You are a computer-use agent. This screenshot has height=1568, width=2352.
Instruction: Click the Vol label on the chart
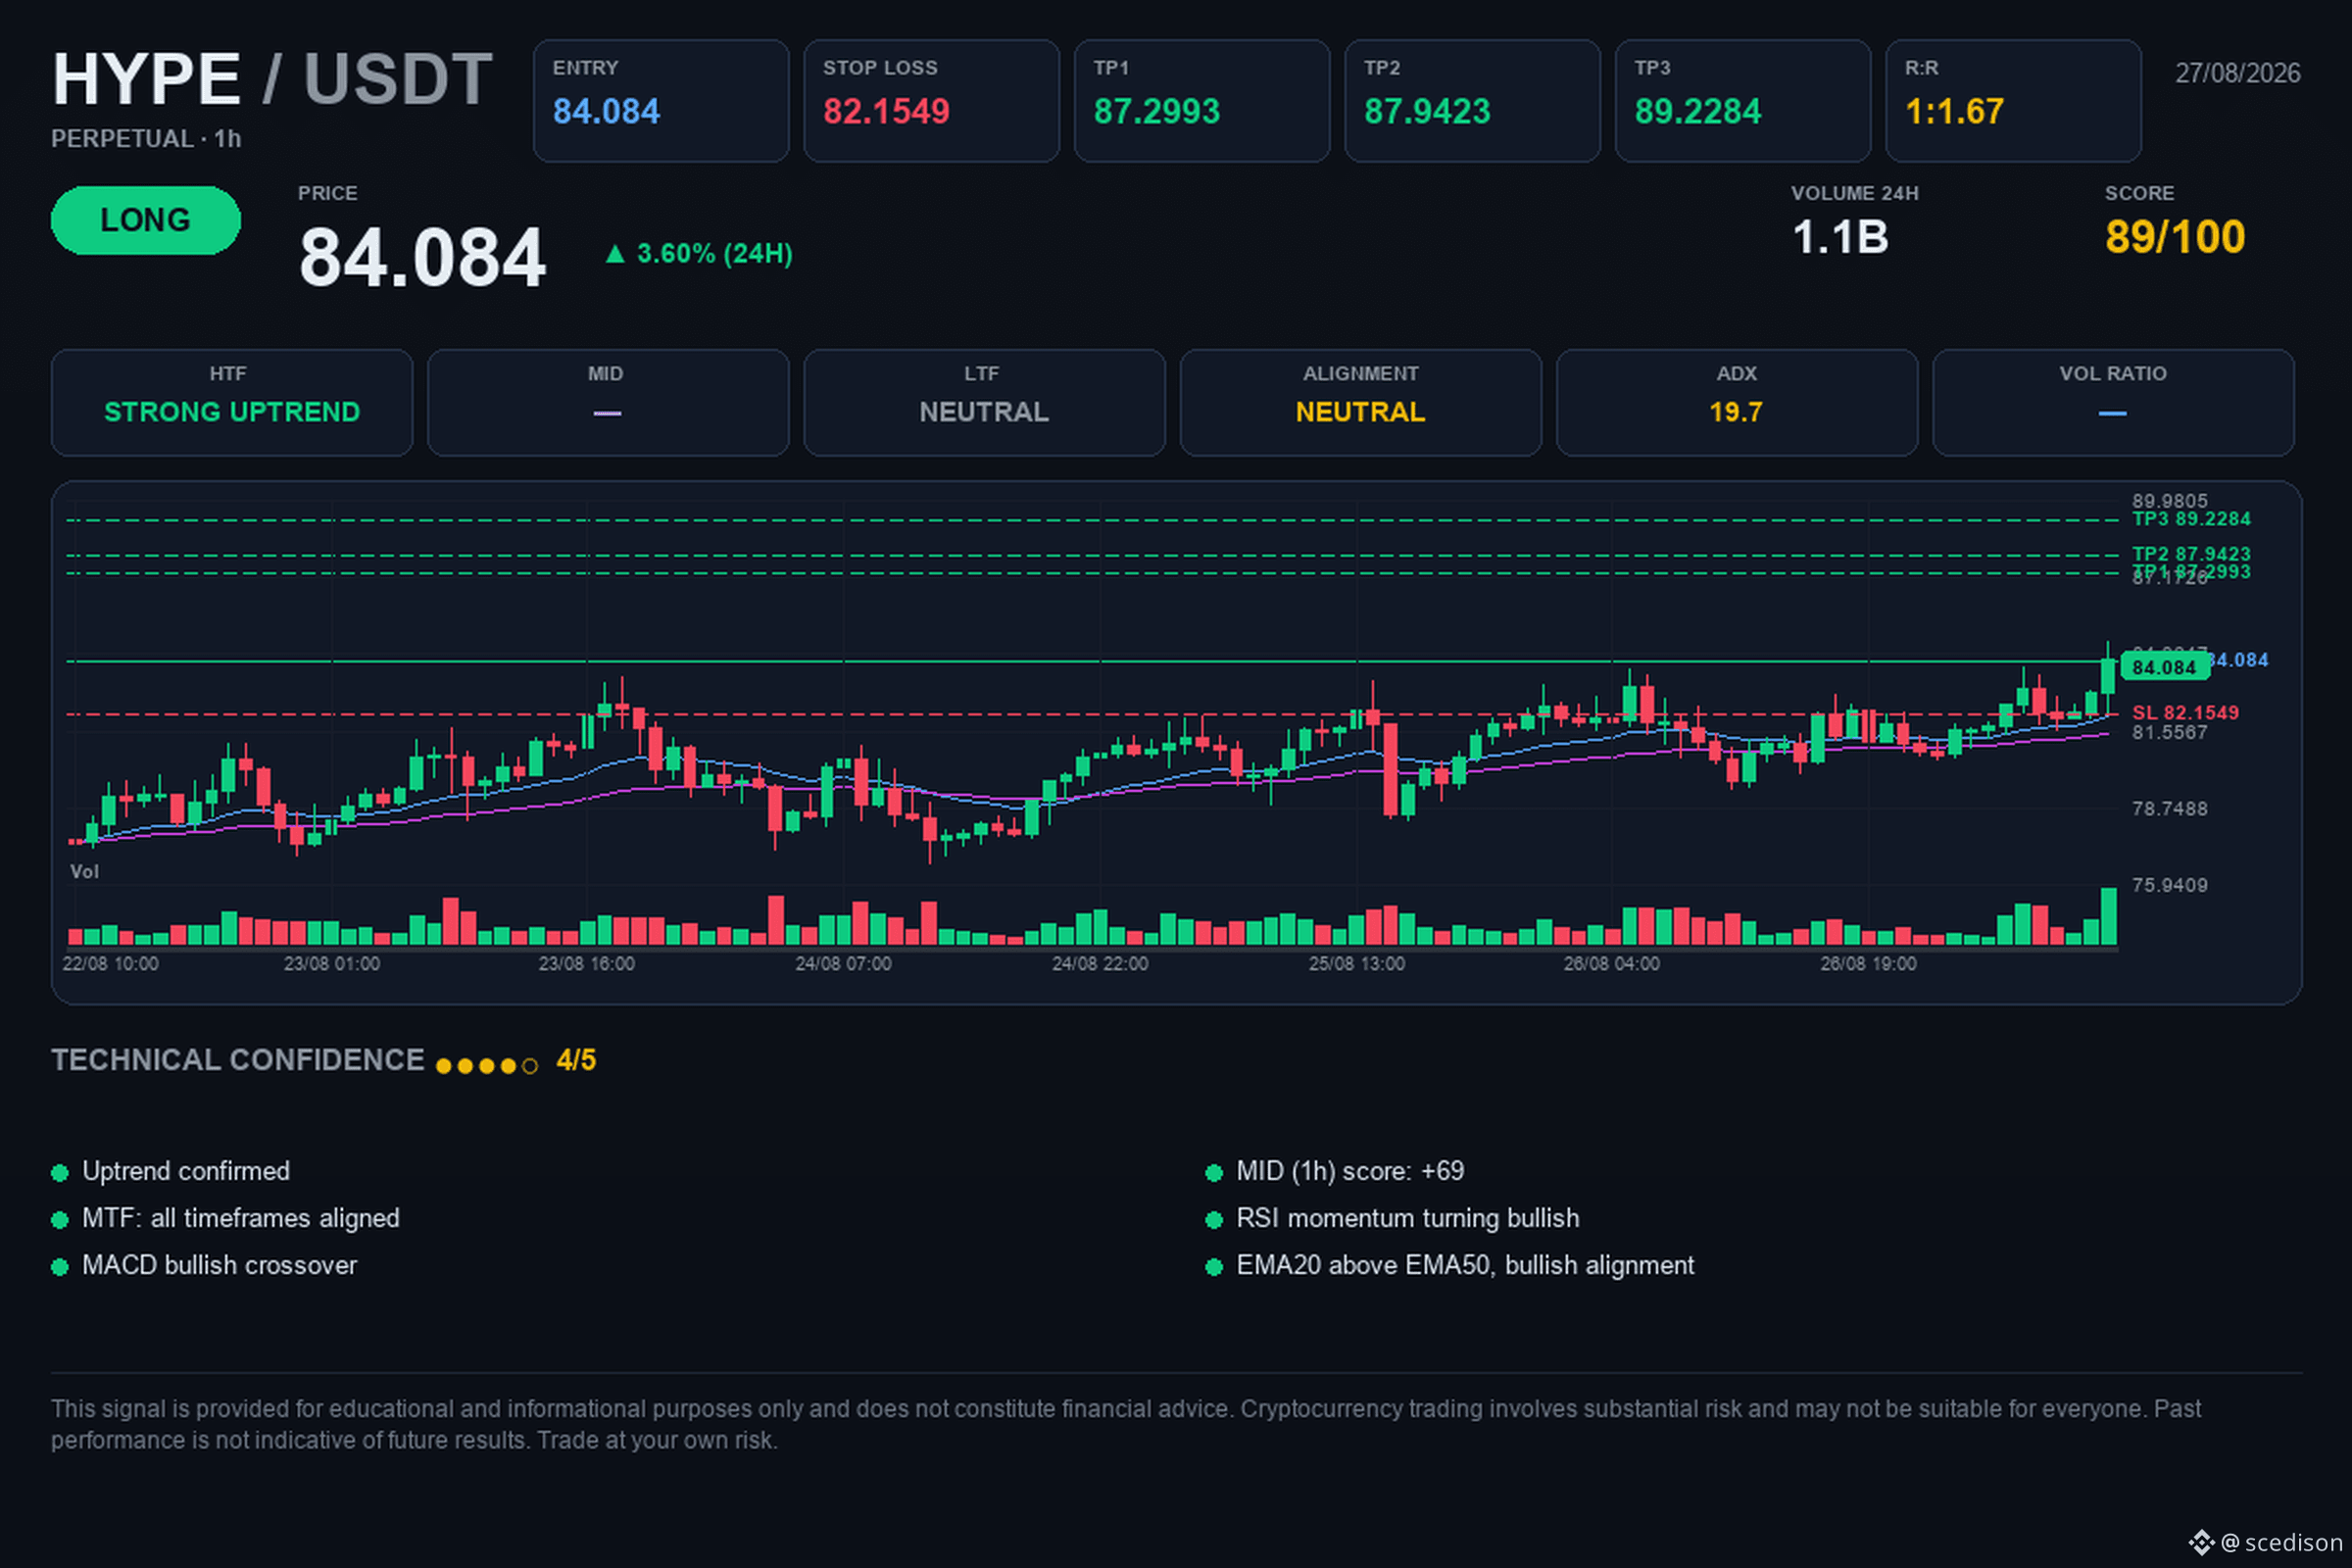coord(84,872)
